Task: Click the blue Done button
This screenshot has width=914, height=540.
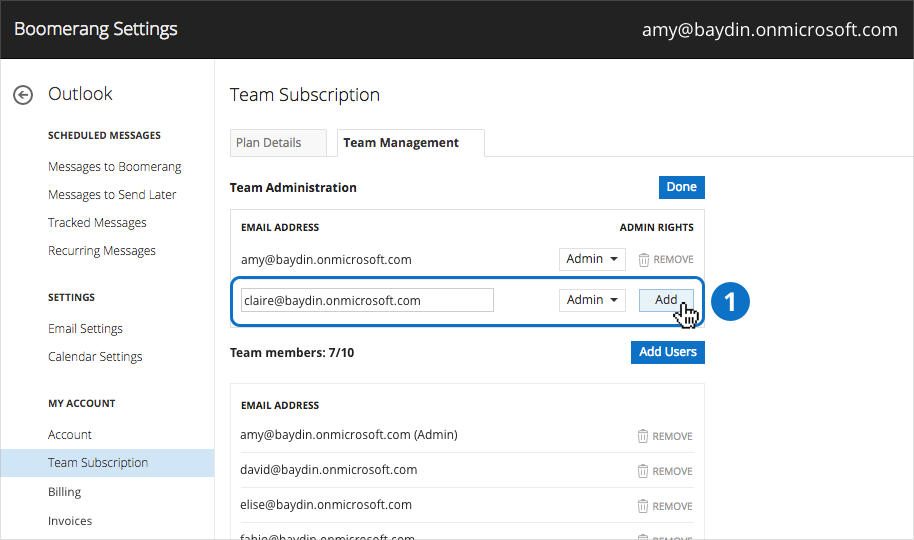Action: tap(681, 187)
